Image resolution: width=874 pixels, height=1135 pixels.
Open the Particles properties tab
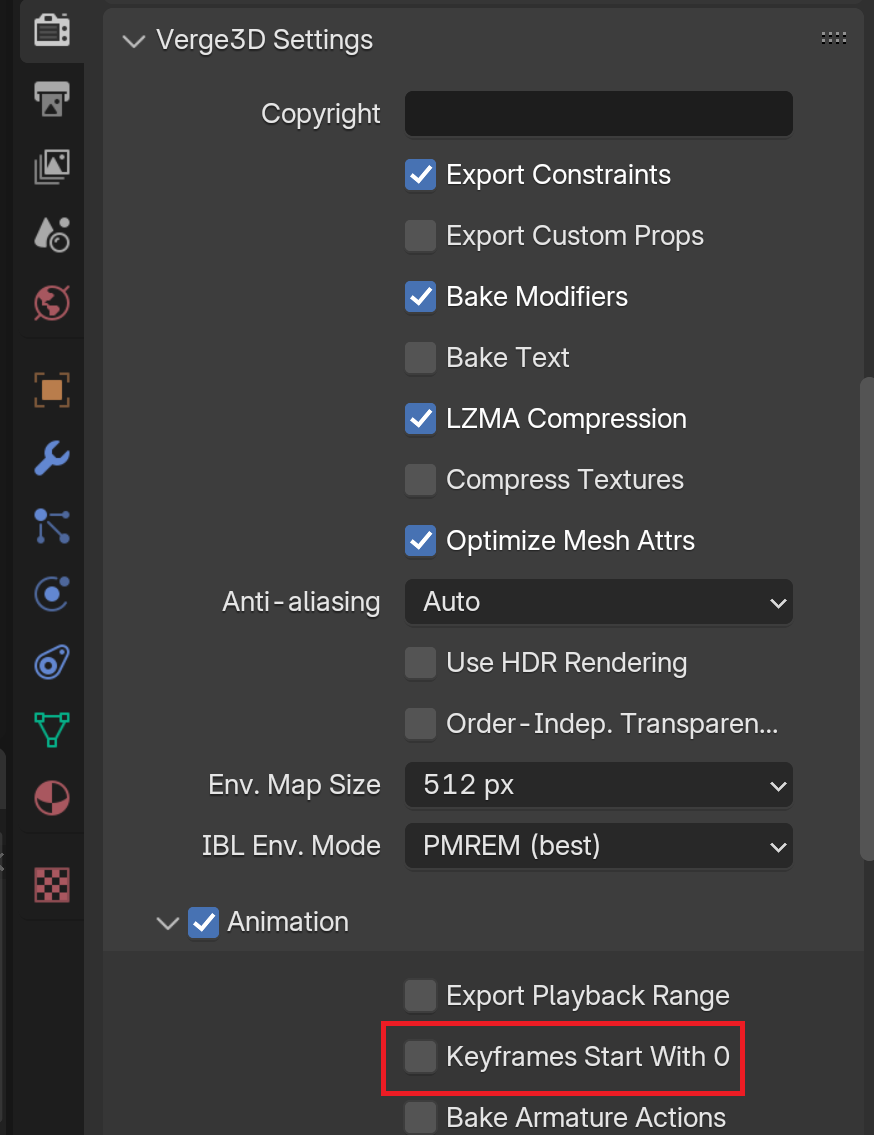52,526
